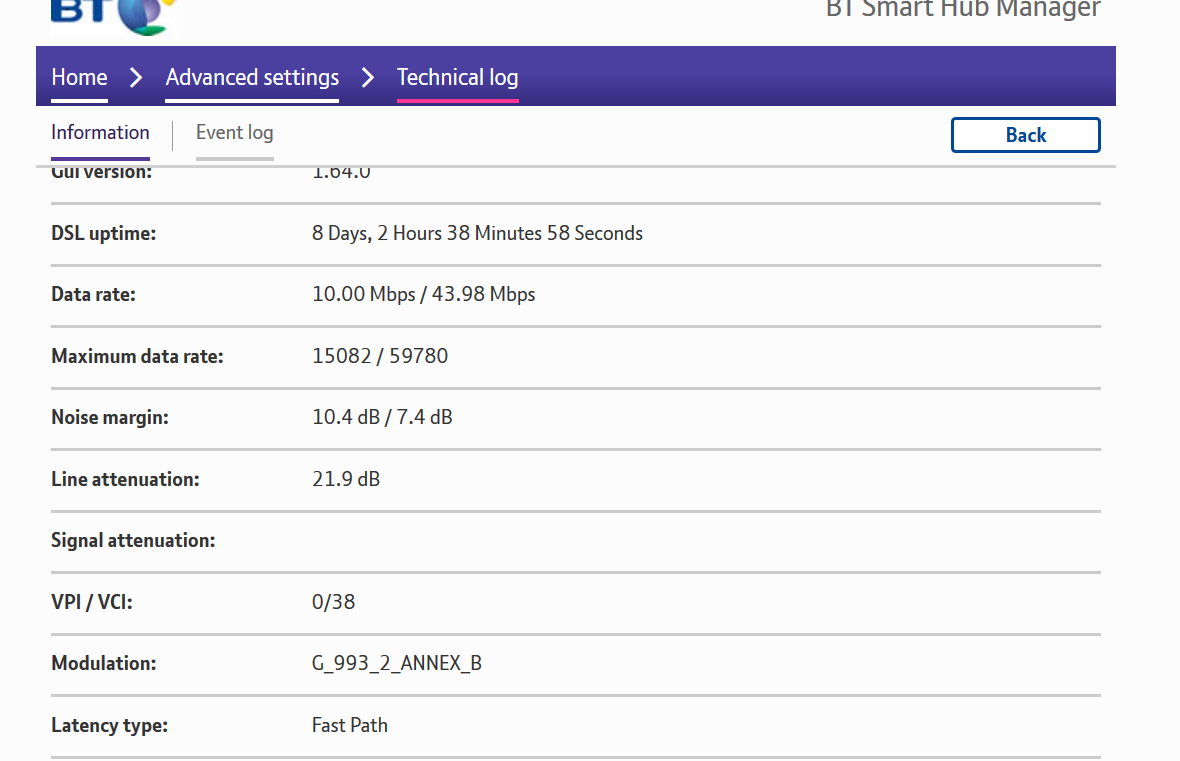This screenshot has height=761, width=1180.
Task: Click the Signal attenuation label
Action: [133, 541]
